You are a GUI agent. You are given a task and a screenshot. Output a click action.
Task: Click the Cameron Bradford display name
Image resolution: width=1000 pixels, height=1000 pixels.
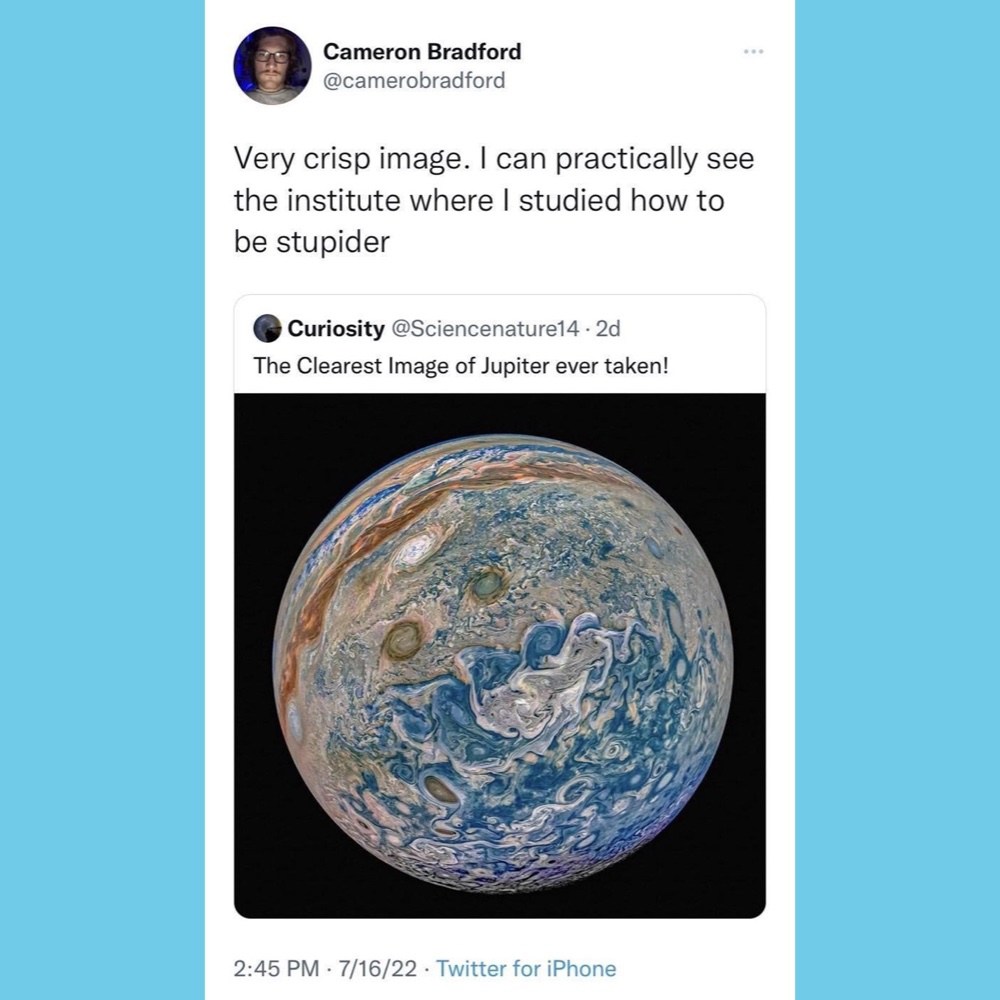[421, 51]
